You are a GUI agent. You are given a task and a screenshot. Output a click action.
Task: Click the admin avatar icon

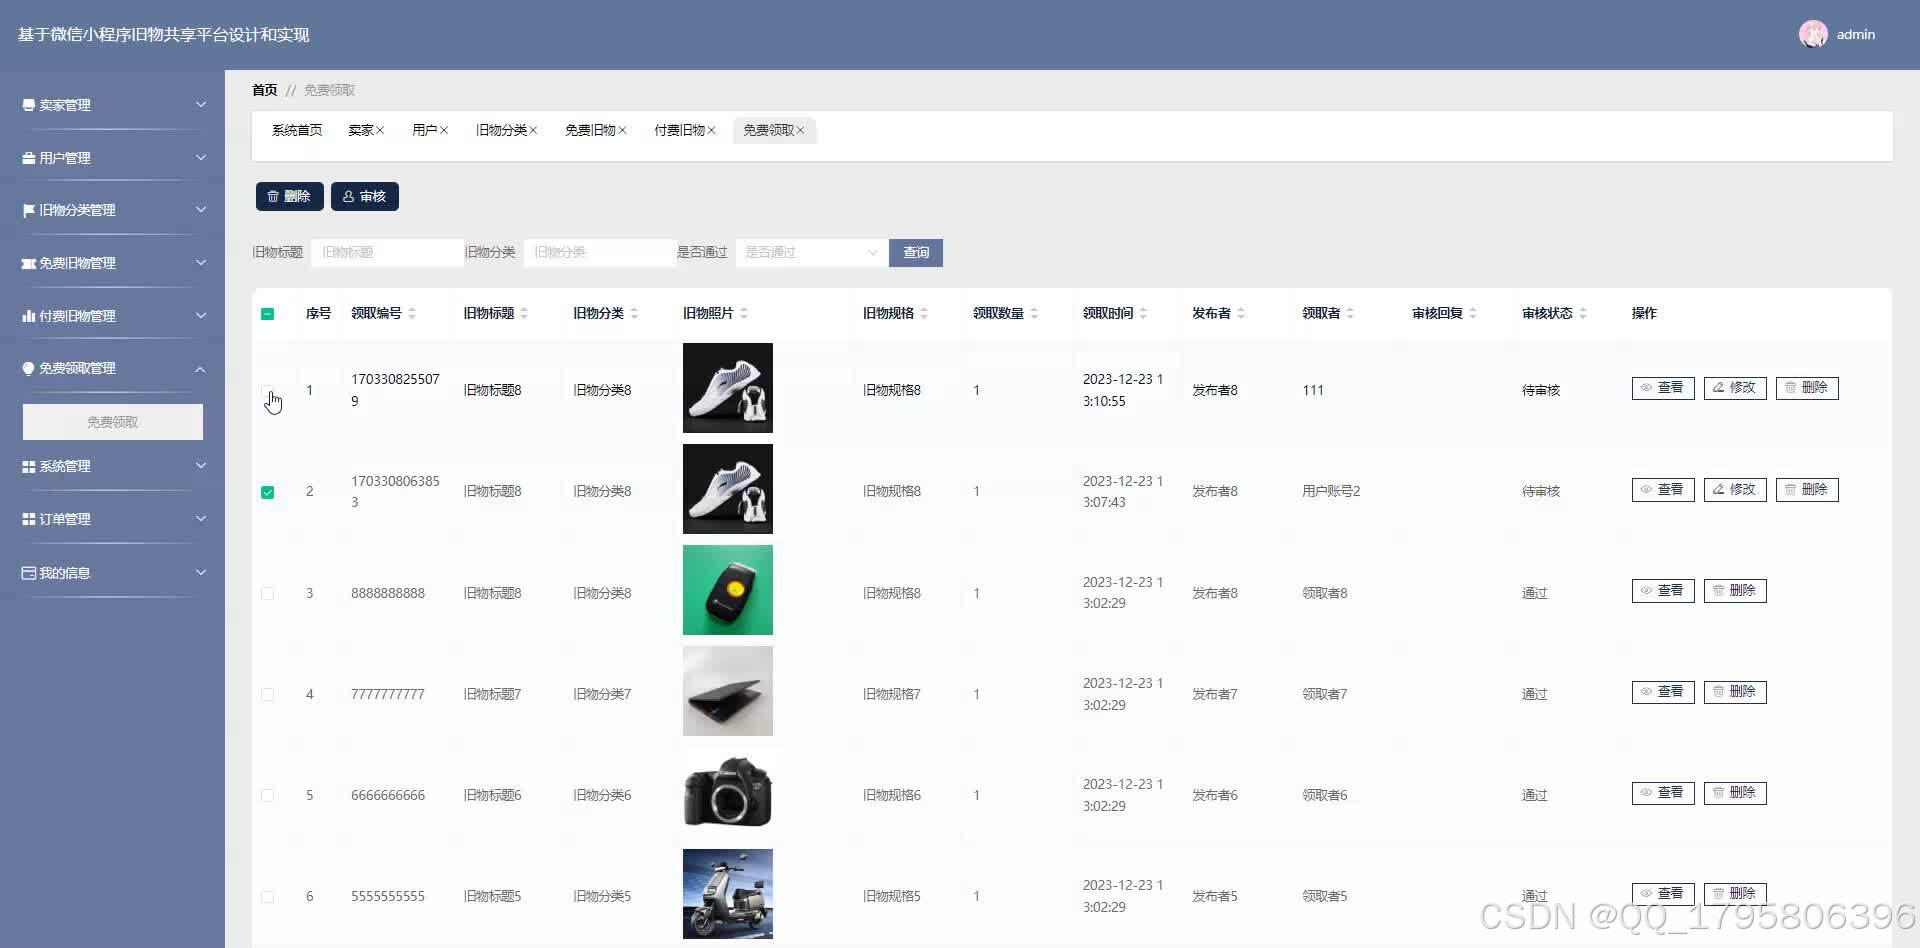1813,34
